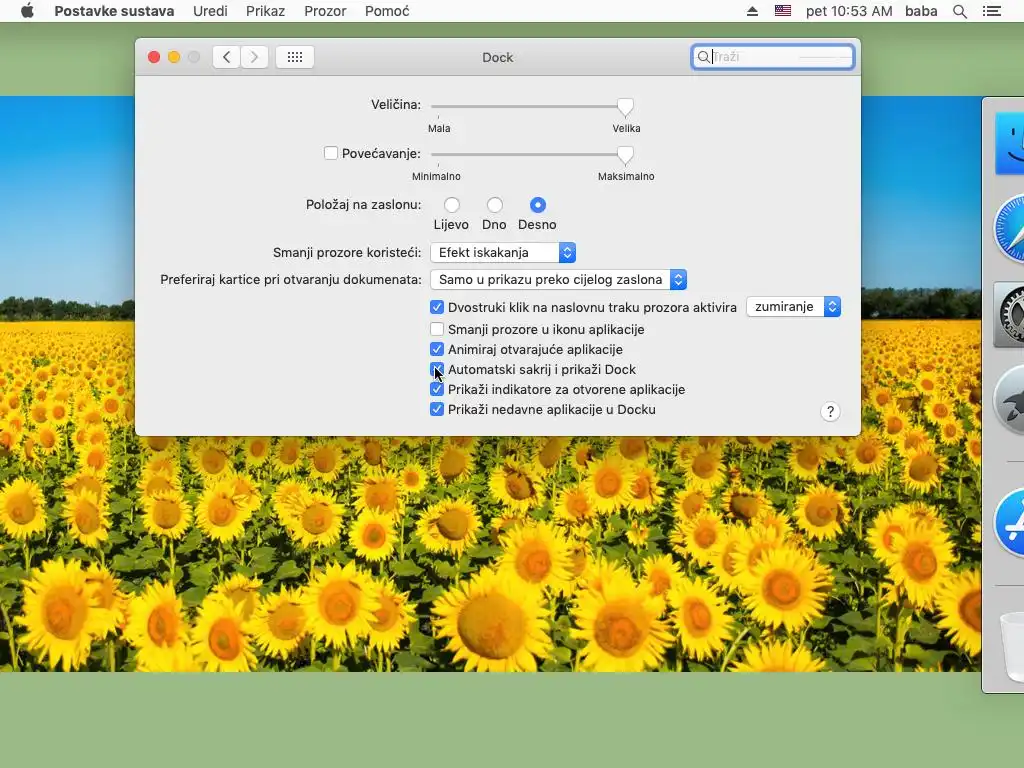1024x768 pixels.
Task: Click the Mala label under size slider
Action: pos(439,129)
